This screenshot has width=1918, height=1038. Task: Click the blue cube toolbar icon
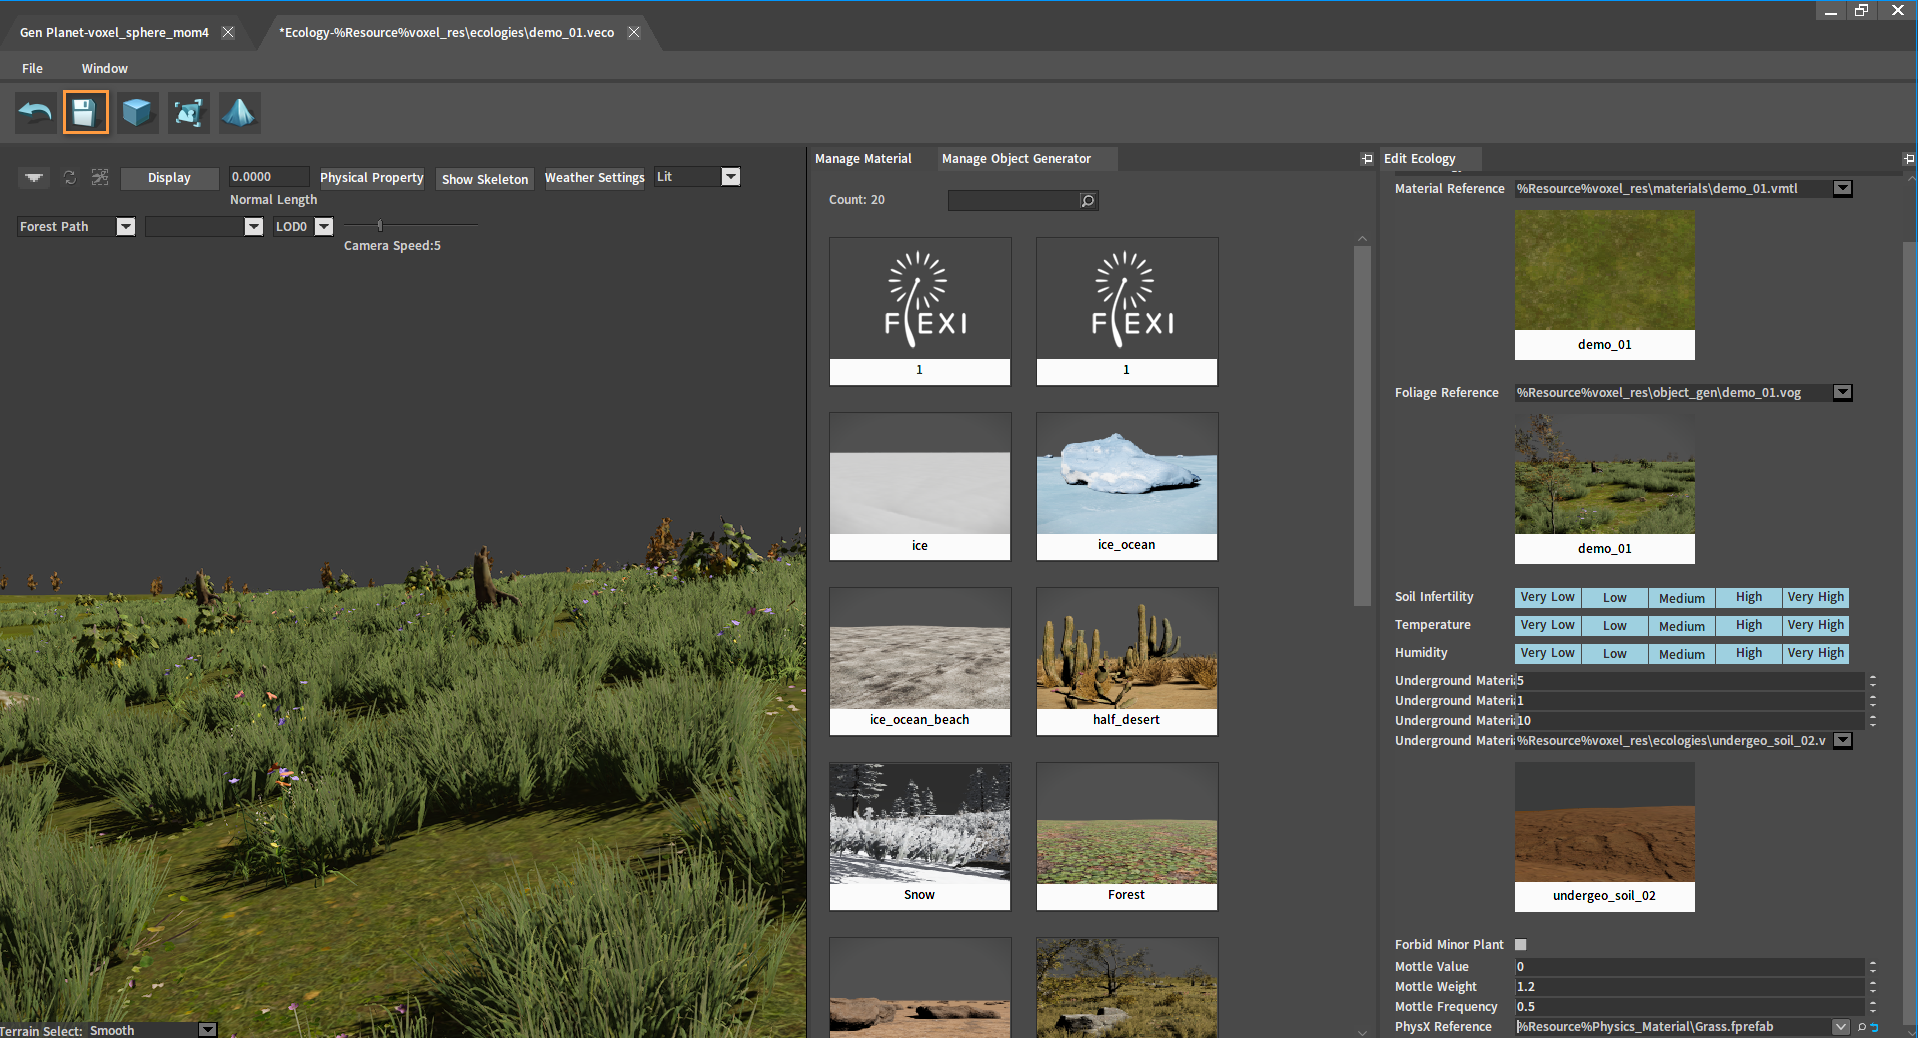pyautogui.click(x=137, y=112)
